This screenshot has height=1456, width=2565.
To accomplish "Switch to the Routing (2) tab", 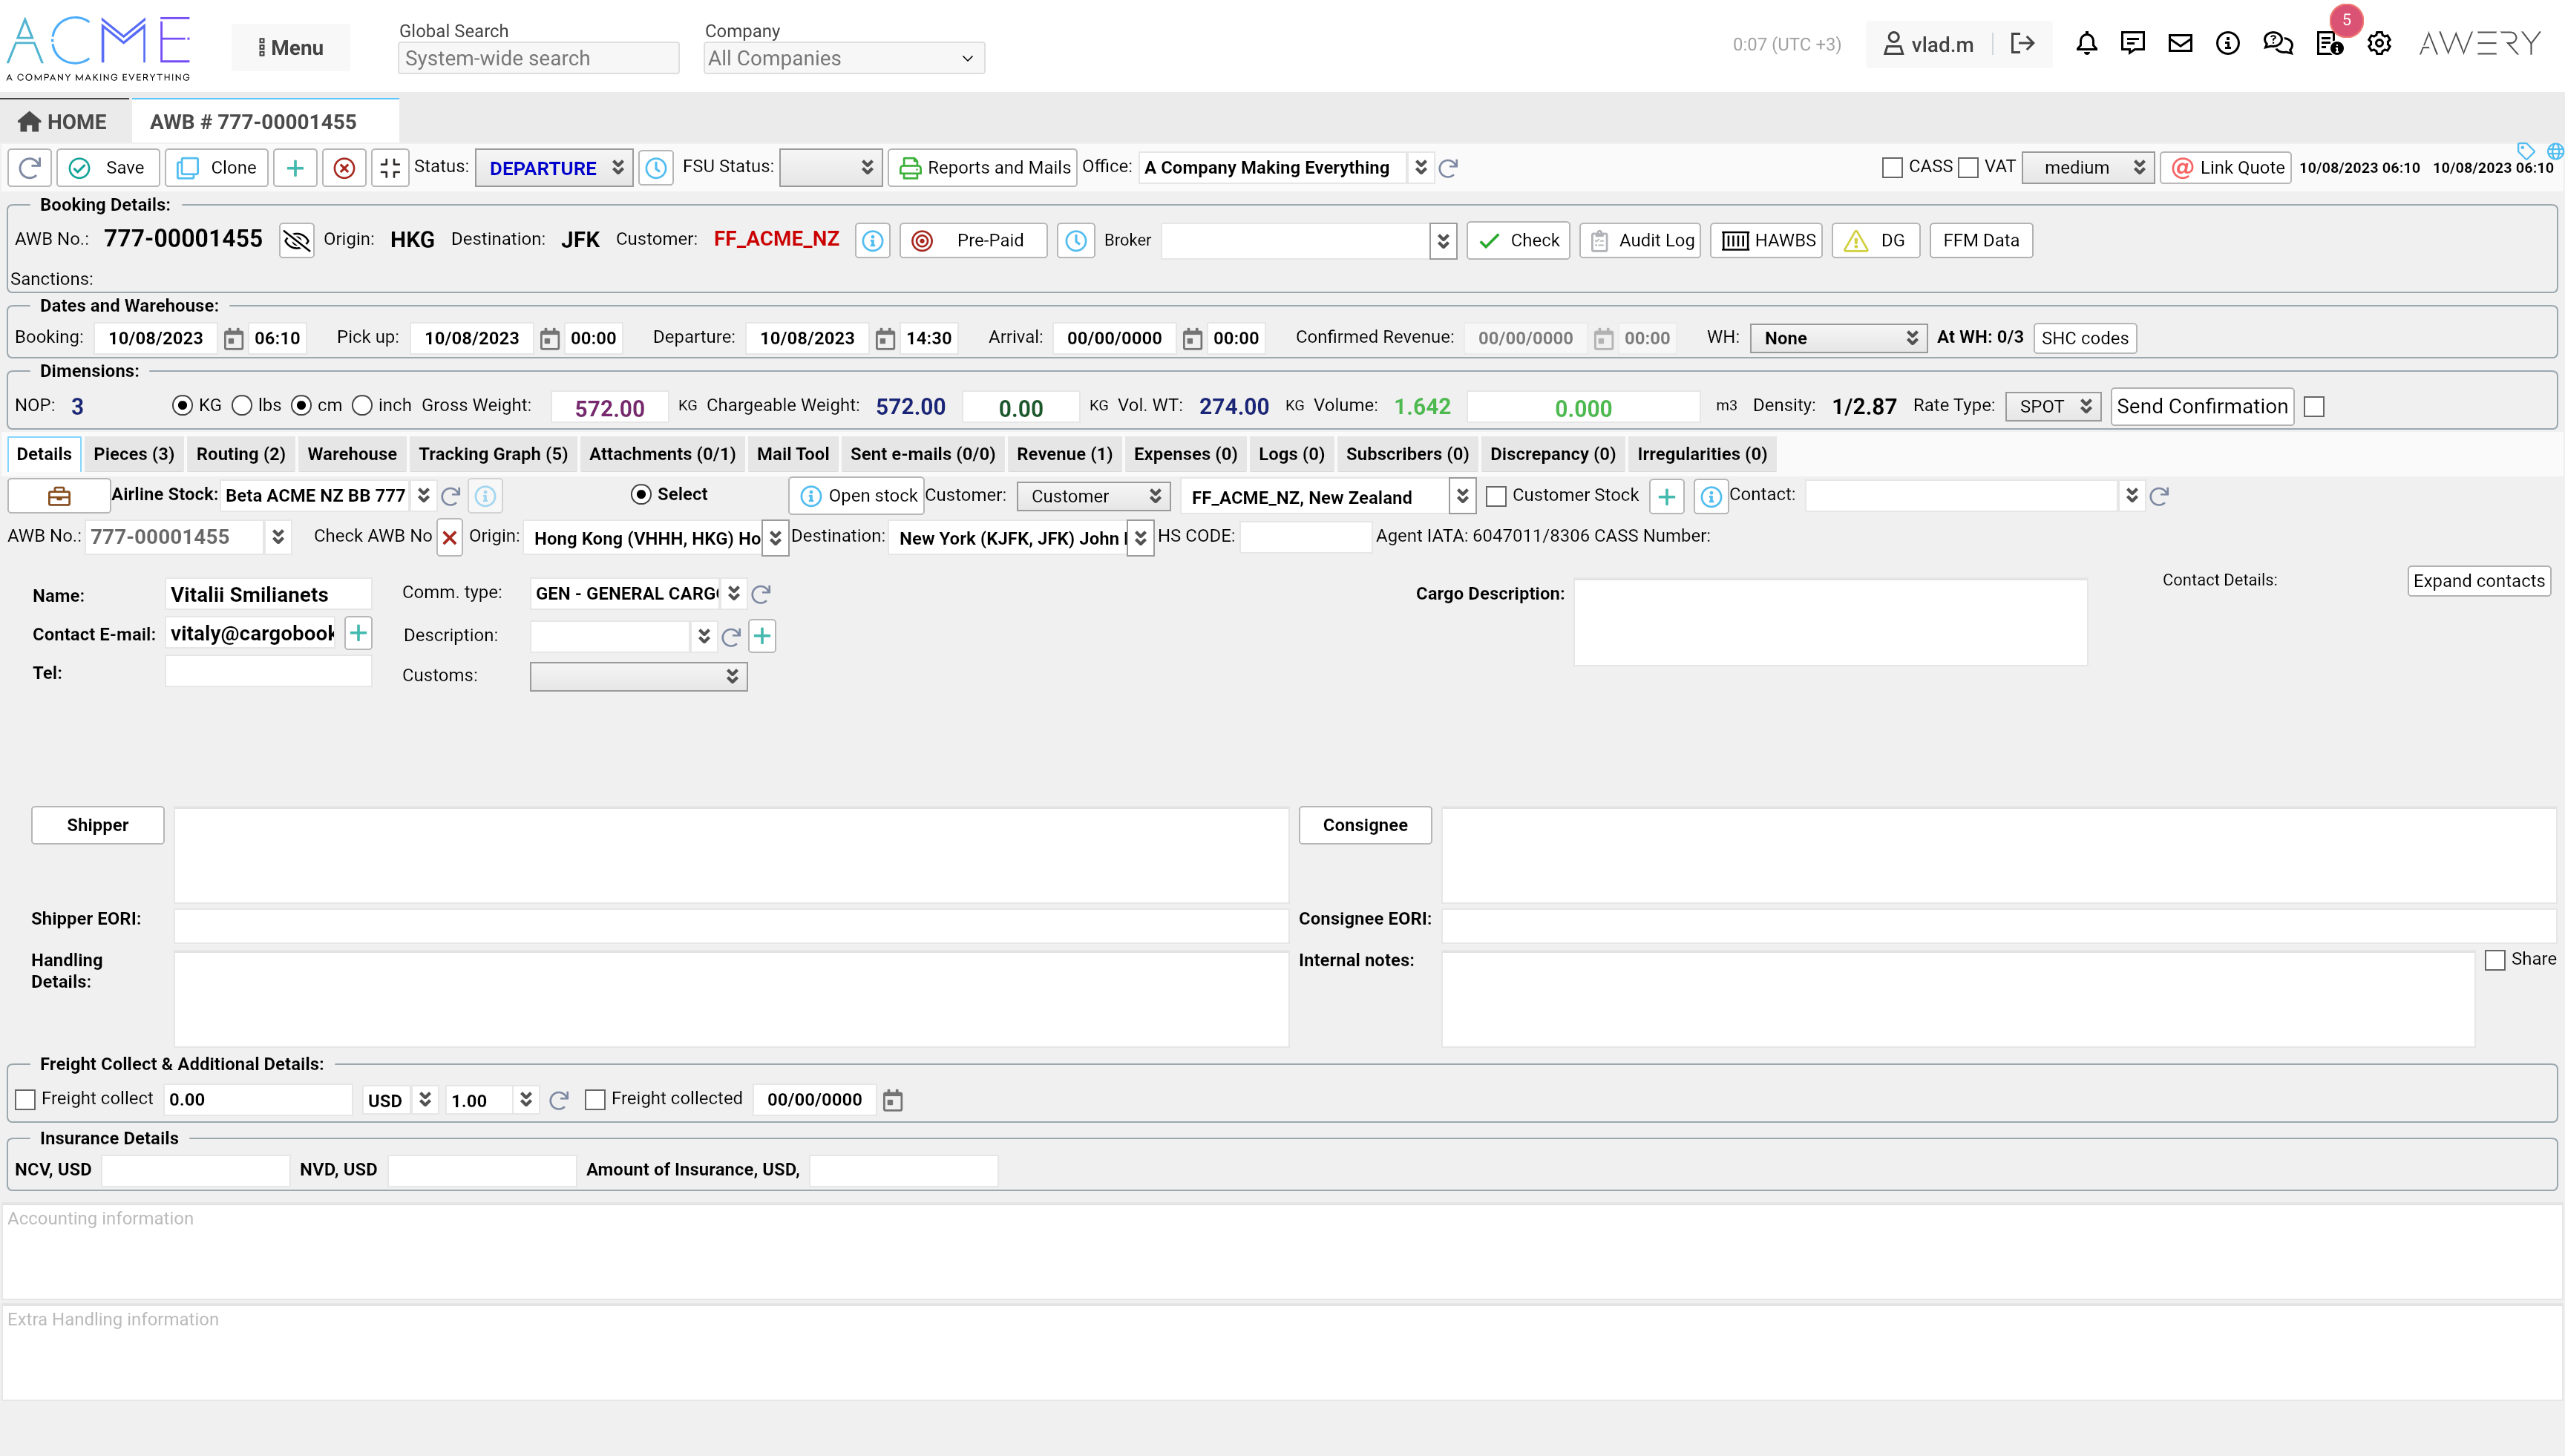I will point(240,453).
